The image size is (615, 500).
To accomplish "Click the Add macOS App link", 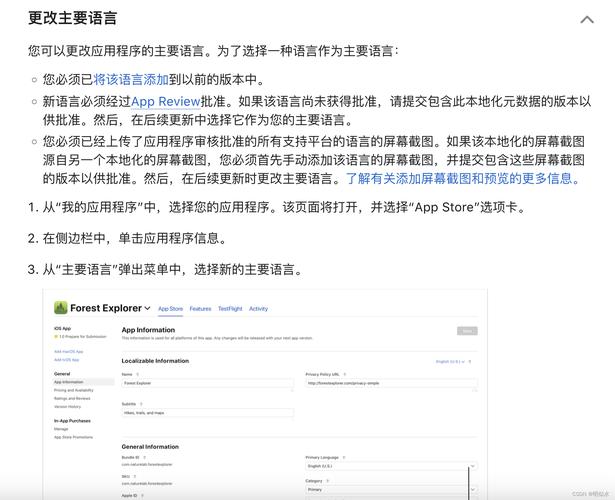I will coord(69,351).
